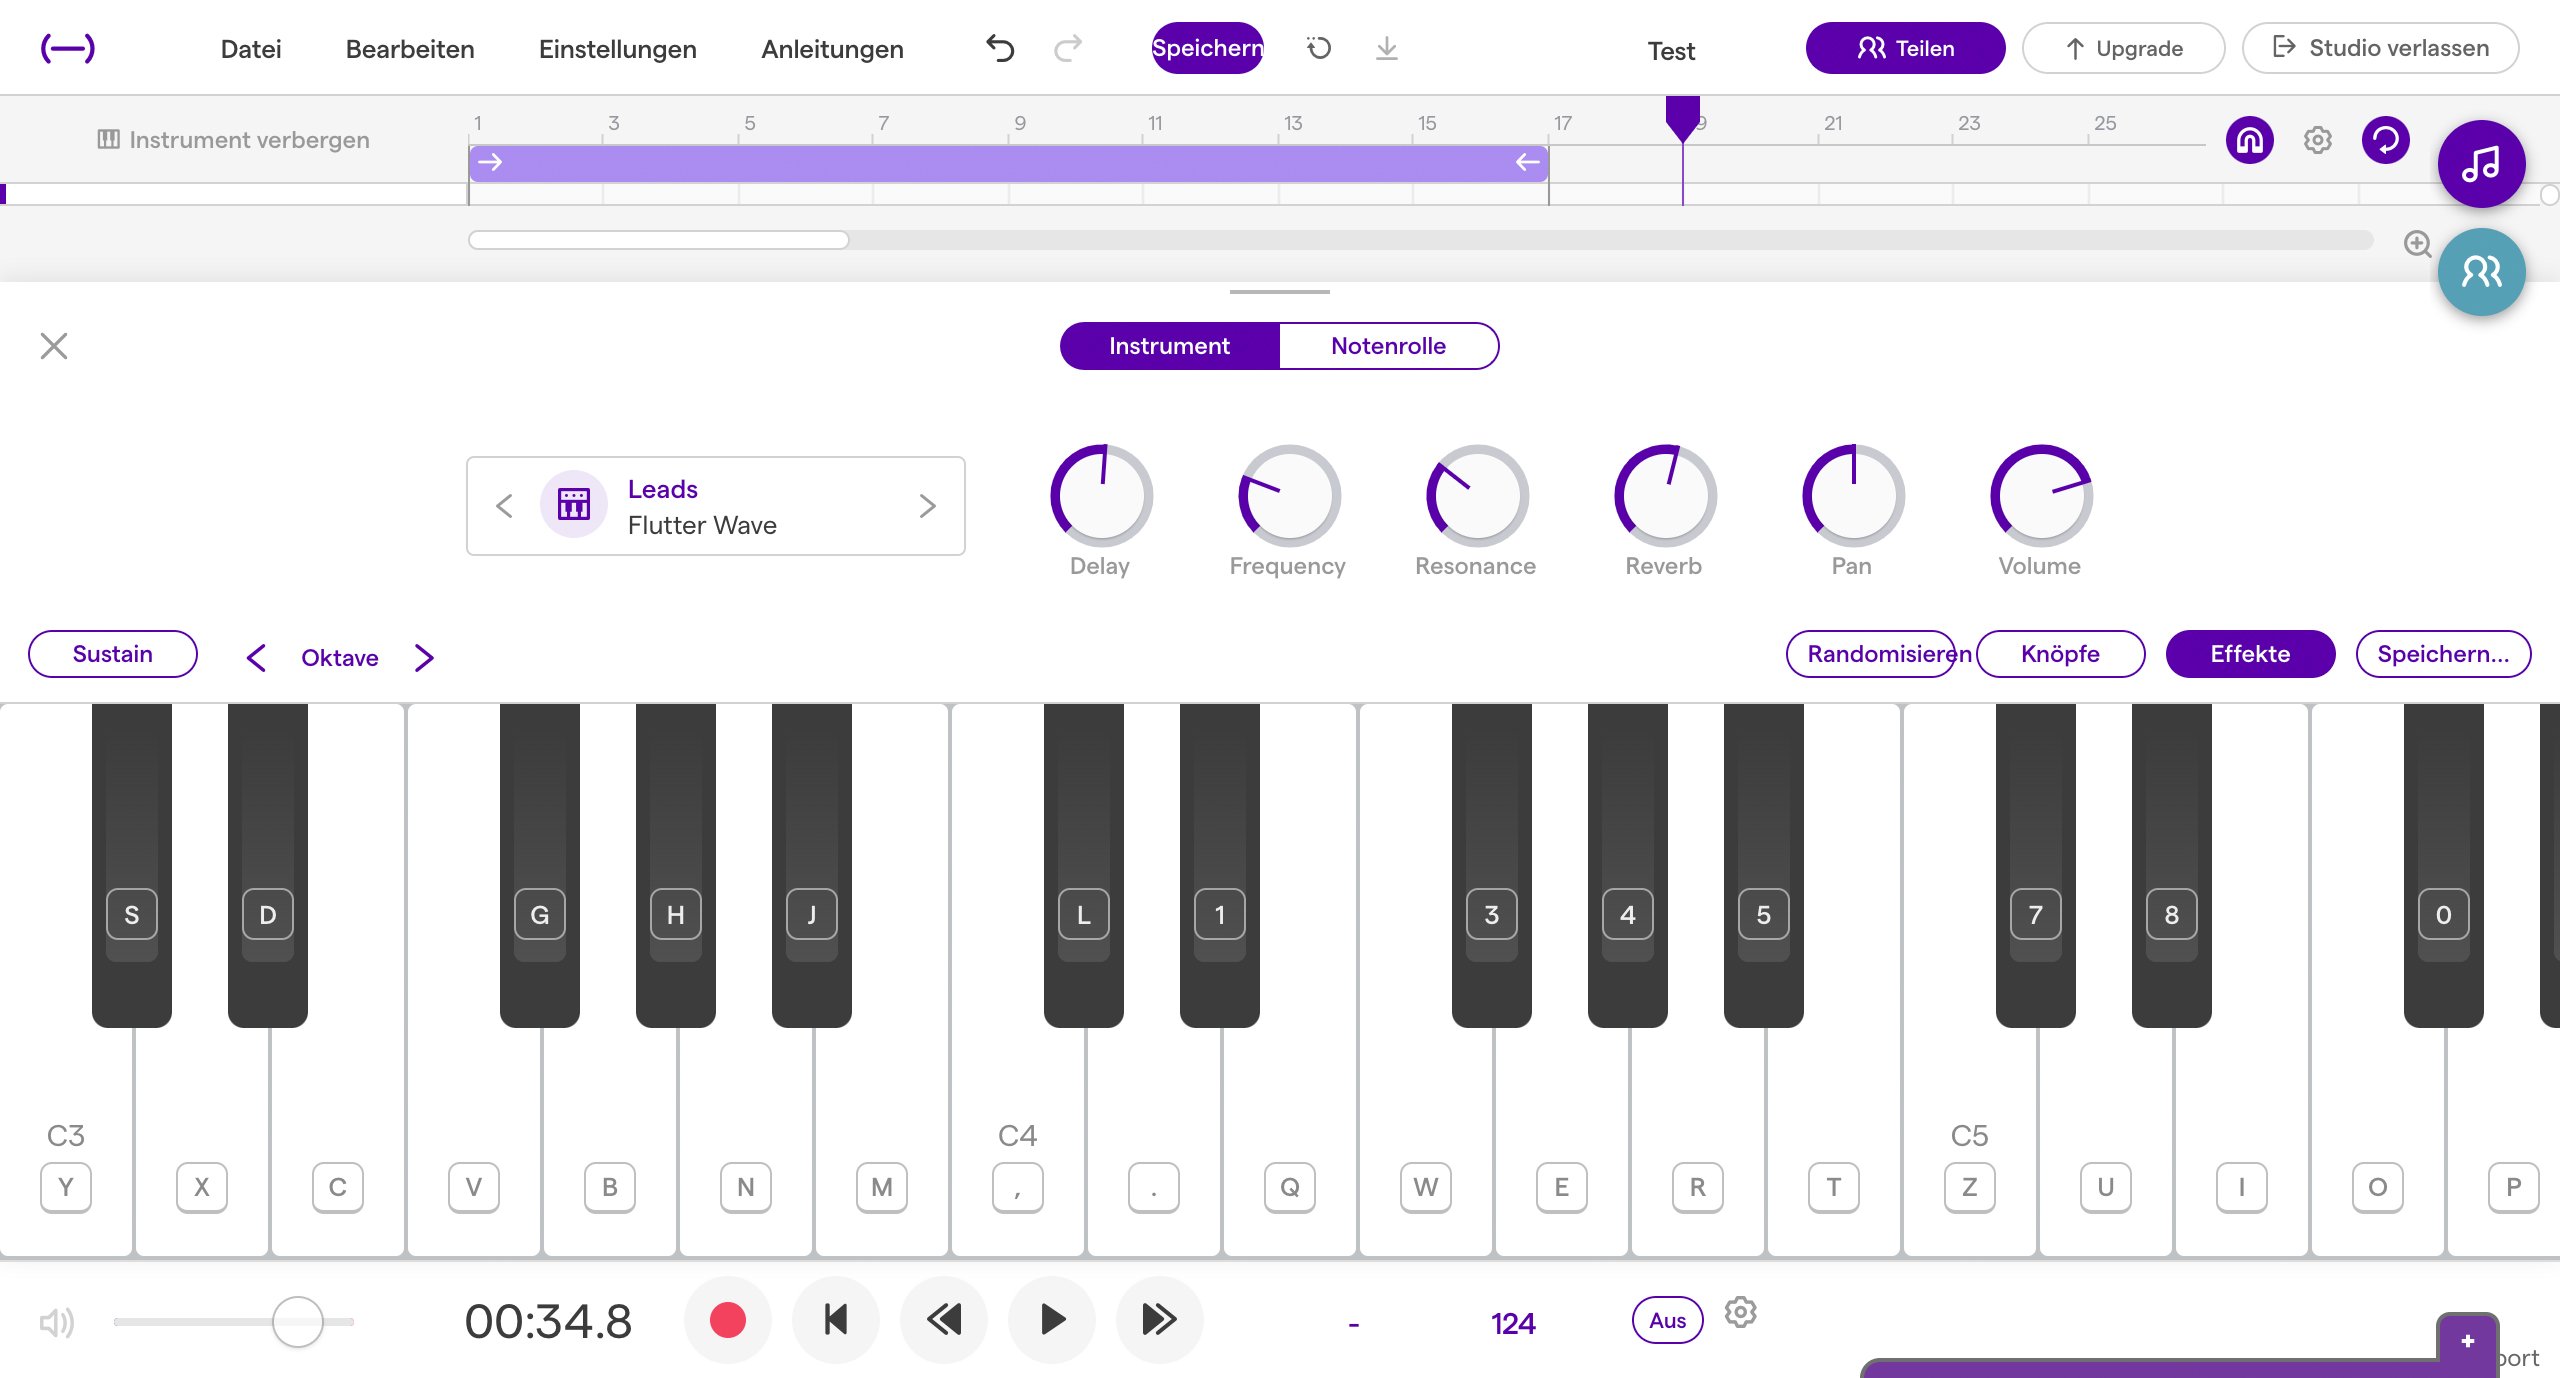Screen dimensions: 2560x1378
Task: Select next instrument preset after Flutter Wave
Action: click(x=927, y=506)
